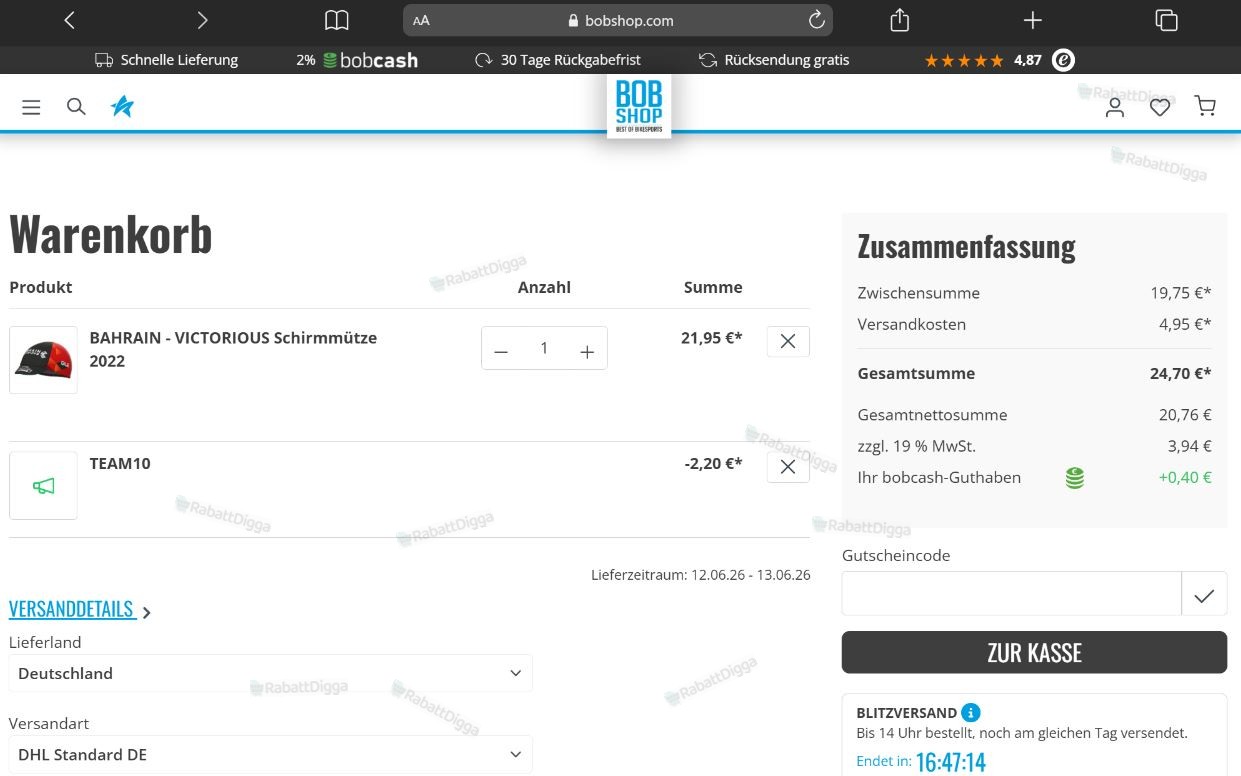Click the zzgl. 19 % MwSt. label
1241x776 pixels.
(x=916, y=446)
